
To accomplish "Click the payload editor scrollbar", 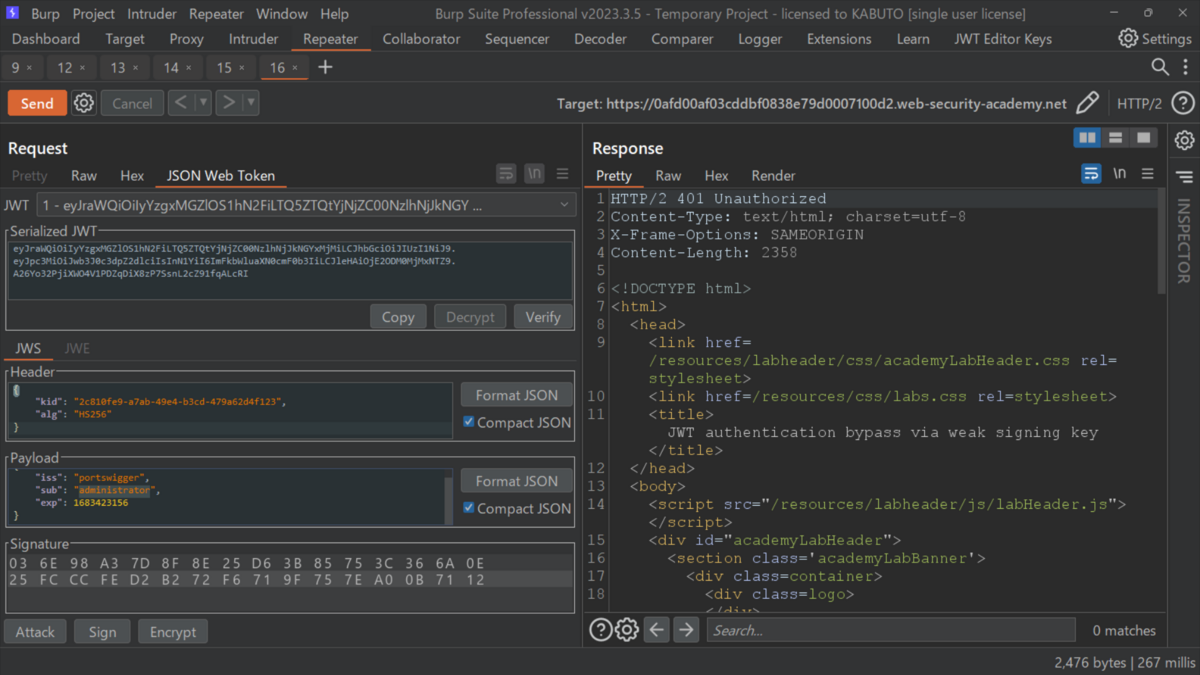I will (x=448, y=498).
